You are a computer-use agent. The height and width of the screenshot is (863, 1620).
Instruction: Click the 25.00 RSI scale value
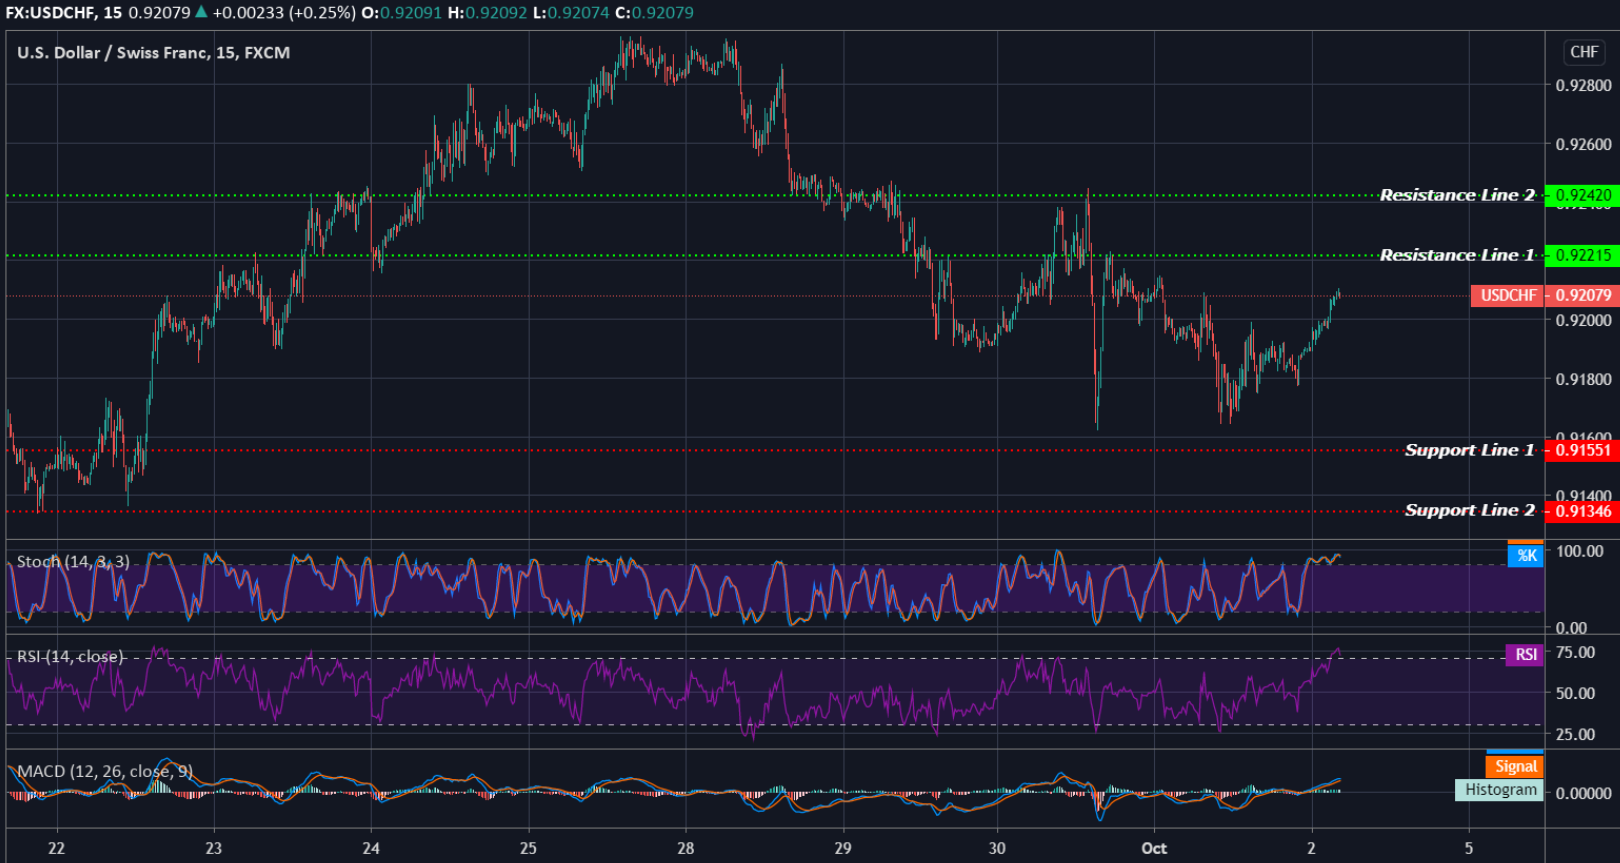click(x=1576, y=734)
